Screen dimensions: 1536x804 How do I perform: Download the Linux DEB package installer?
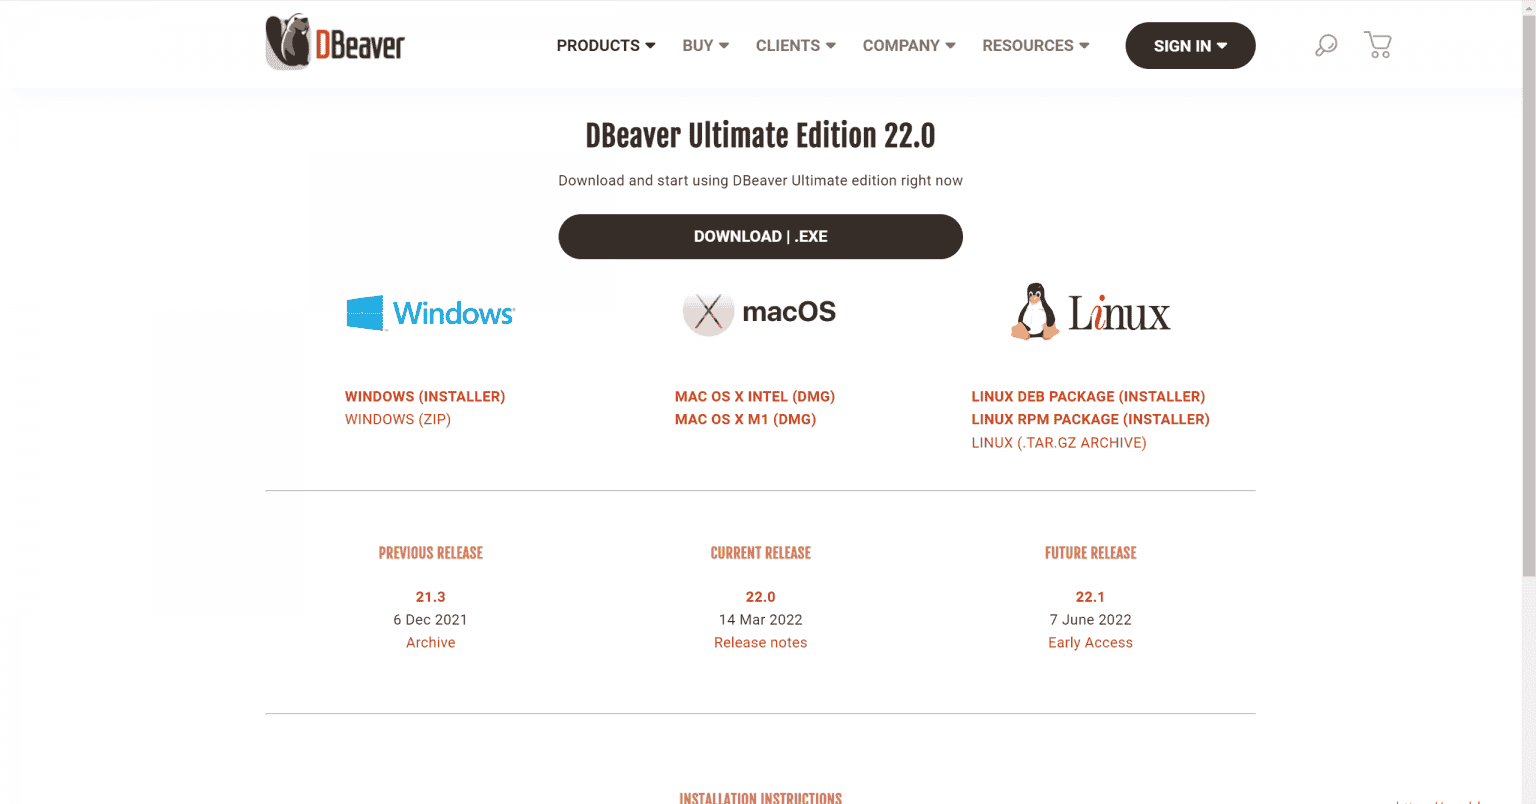point(1088,397)
